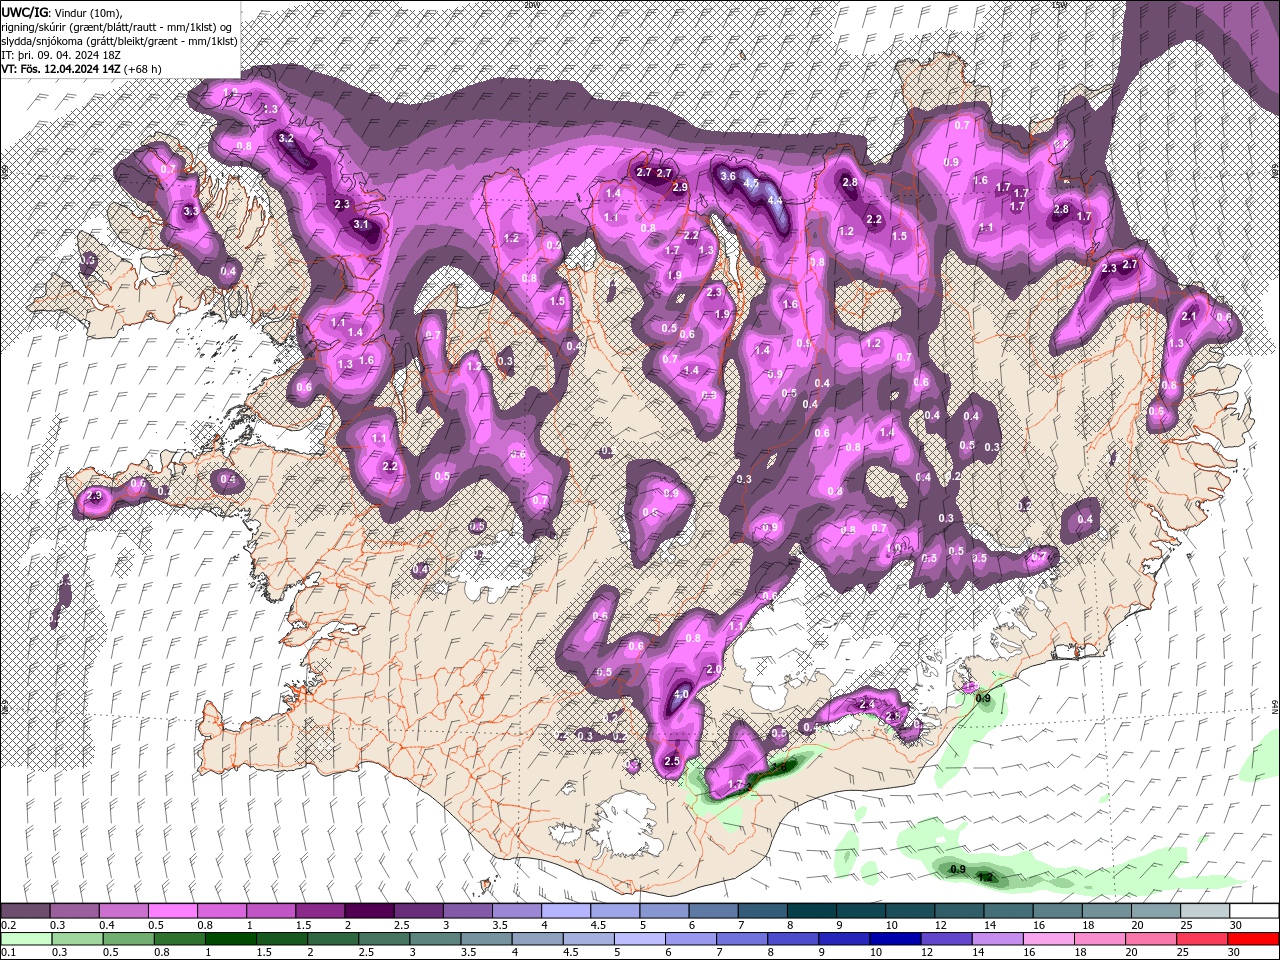
Task: Click the 0.8–1 dark green rain swatch
Action: pyautogui.click(x=178, y=939)
